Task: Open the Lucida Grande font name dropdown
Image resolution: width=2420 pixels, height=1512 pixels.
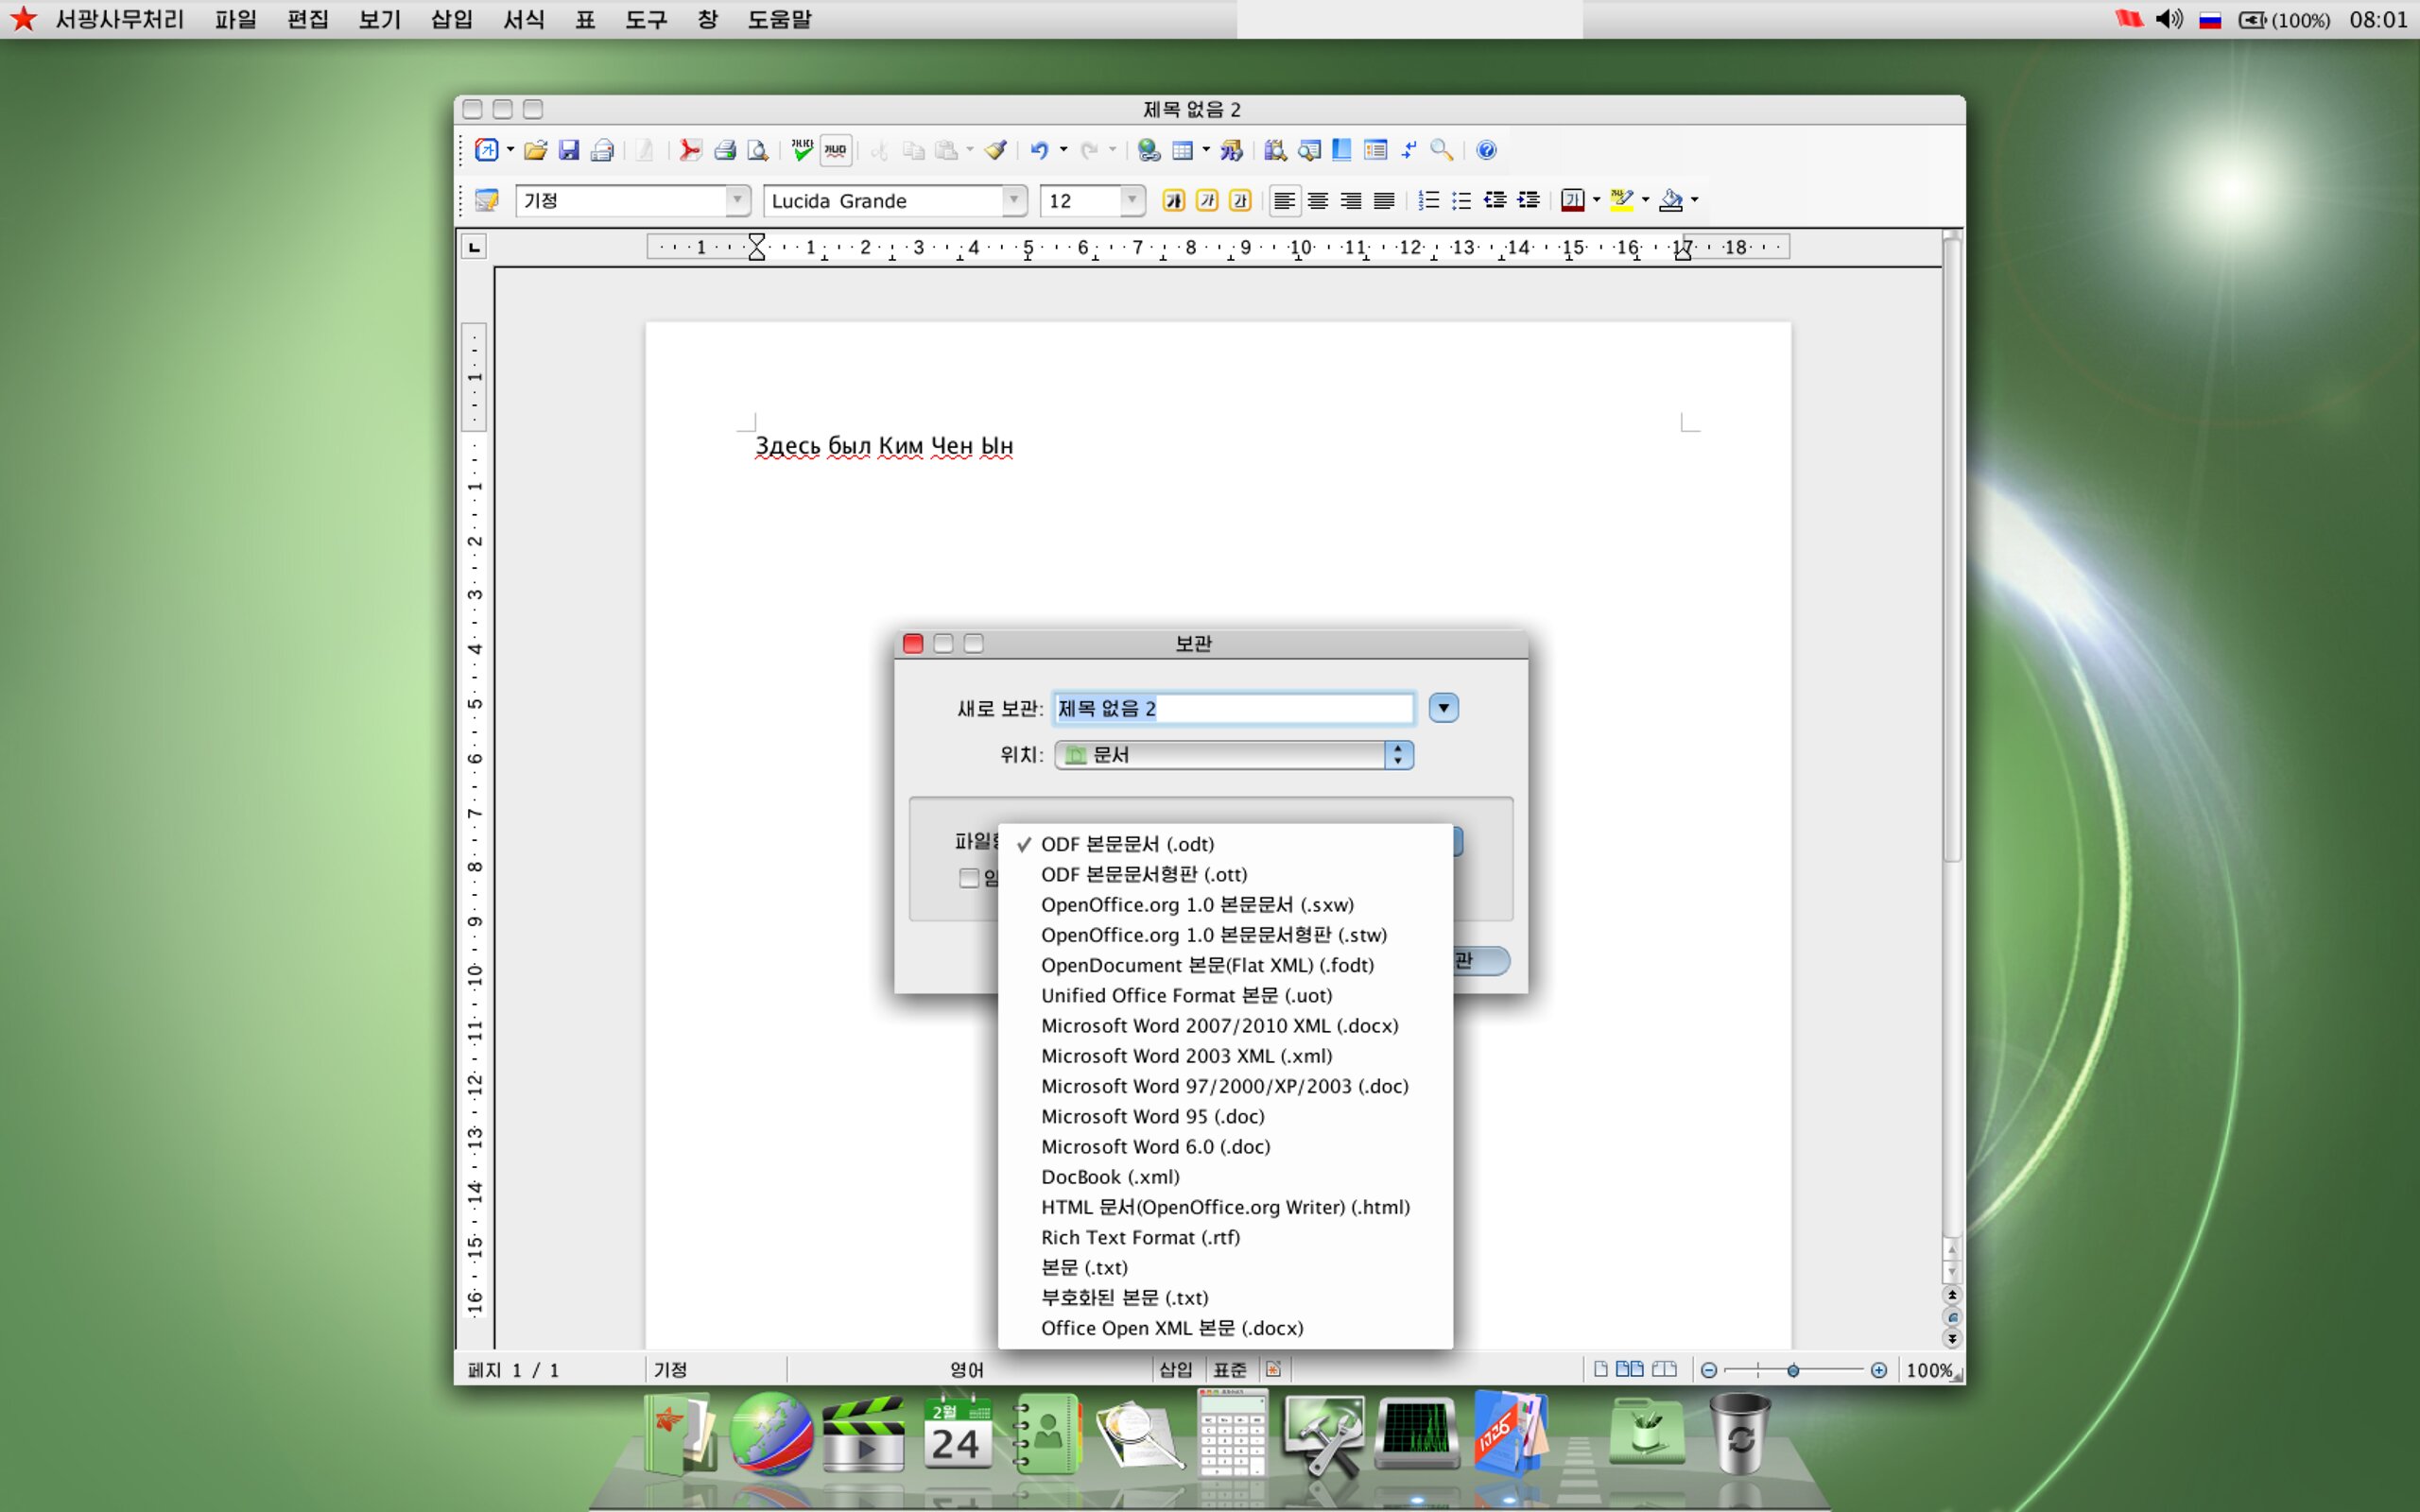Action: click(1014, 200)
